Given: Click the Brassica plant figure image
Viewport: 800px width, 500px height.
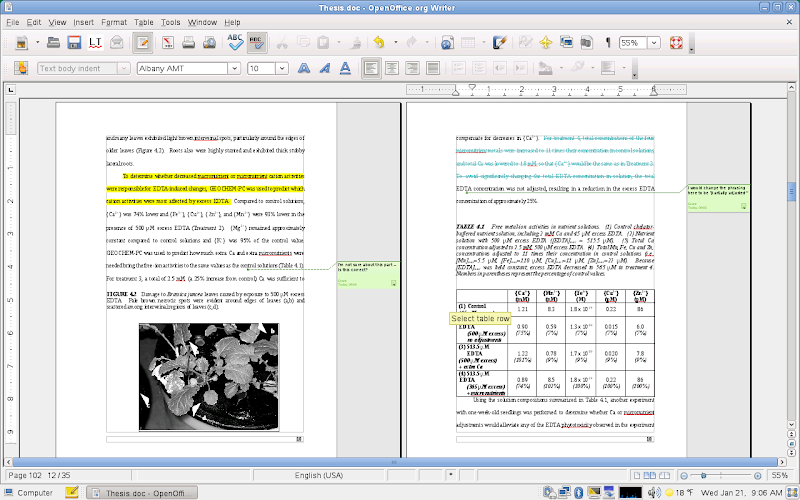Looking at the screenshot, I should 209,377.
